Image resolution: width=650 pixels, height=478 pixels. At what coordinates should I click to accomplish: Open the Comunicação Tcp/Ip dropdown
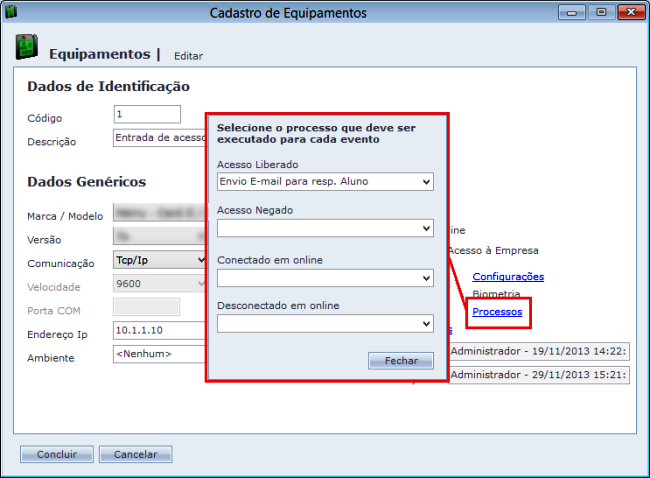click(160, 260)
